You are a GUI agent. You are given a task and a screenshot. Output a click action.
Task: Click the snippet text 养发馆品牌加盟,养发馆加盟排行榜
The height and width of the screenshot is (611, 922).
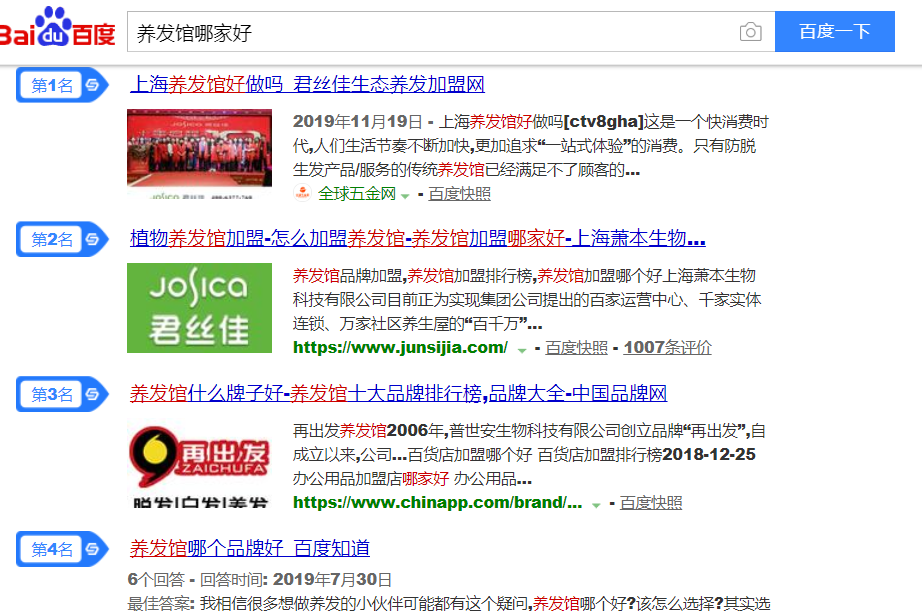(527, 300)
